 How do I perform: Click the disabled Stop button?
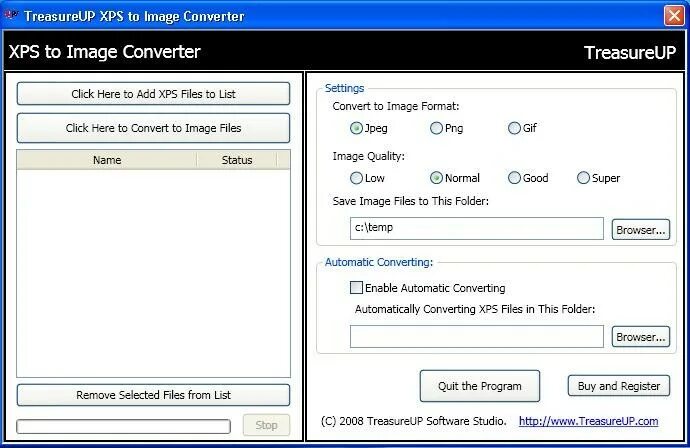[x=266, y=425]
